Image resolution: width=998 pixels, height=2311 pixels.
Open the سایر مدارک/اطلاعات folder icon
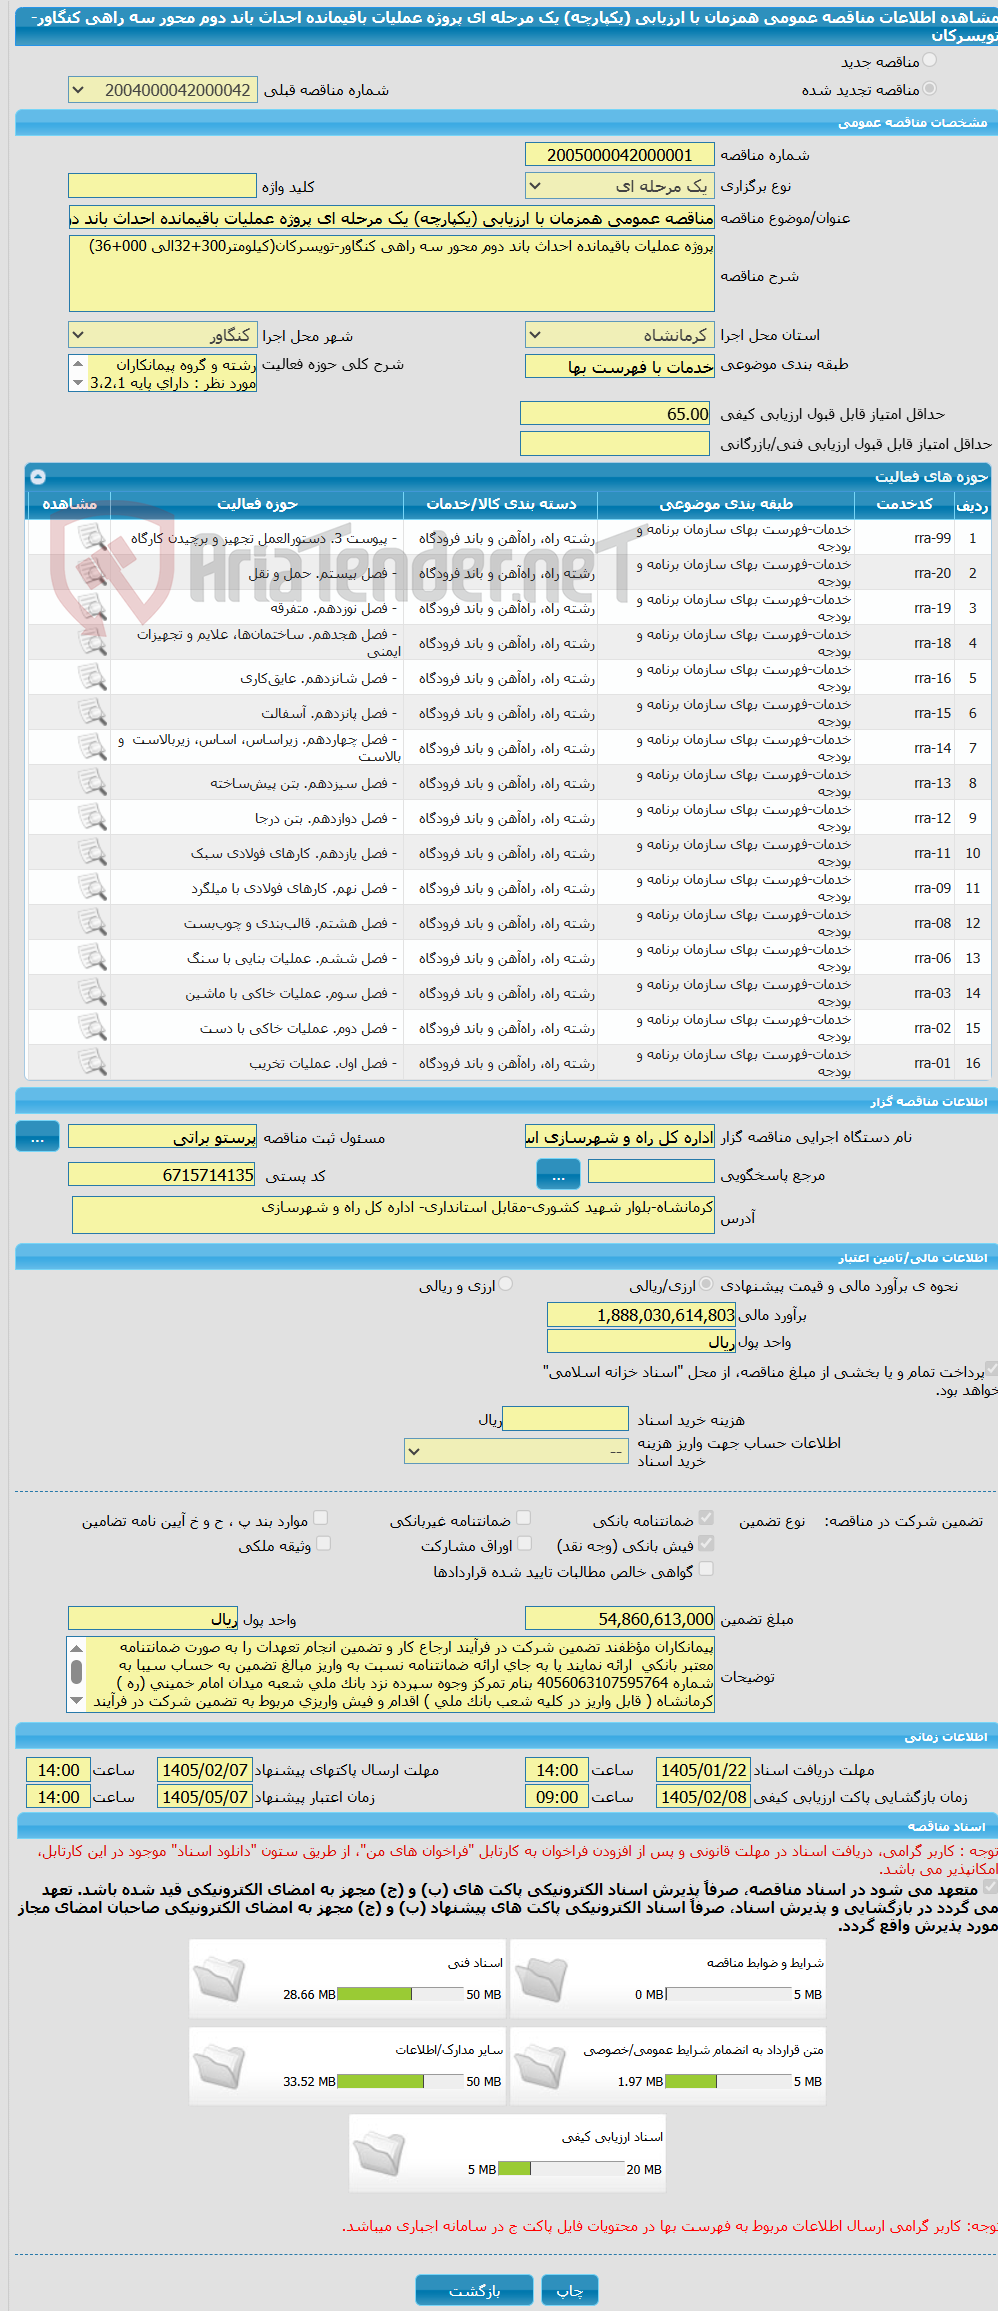click(219, 2066)
